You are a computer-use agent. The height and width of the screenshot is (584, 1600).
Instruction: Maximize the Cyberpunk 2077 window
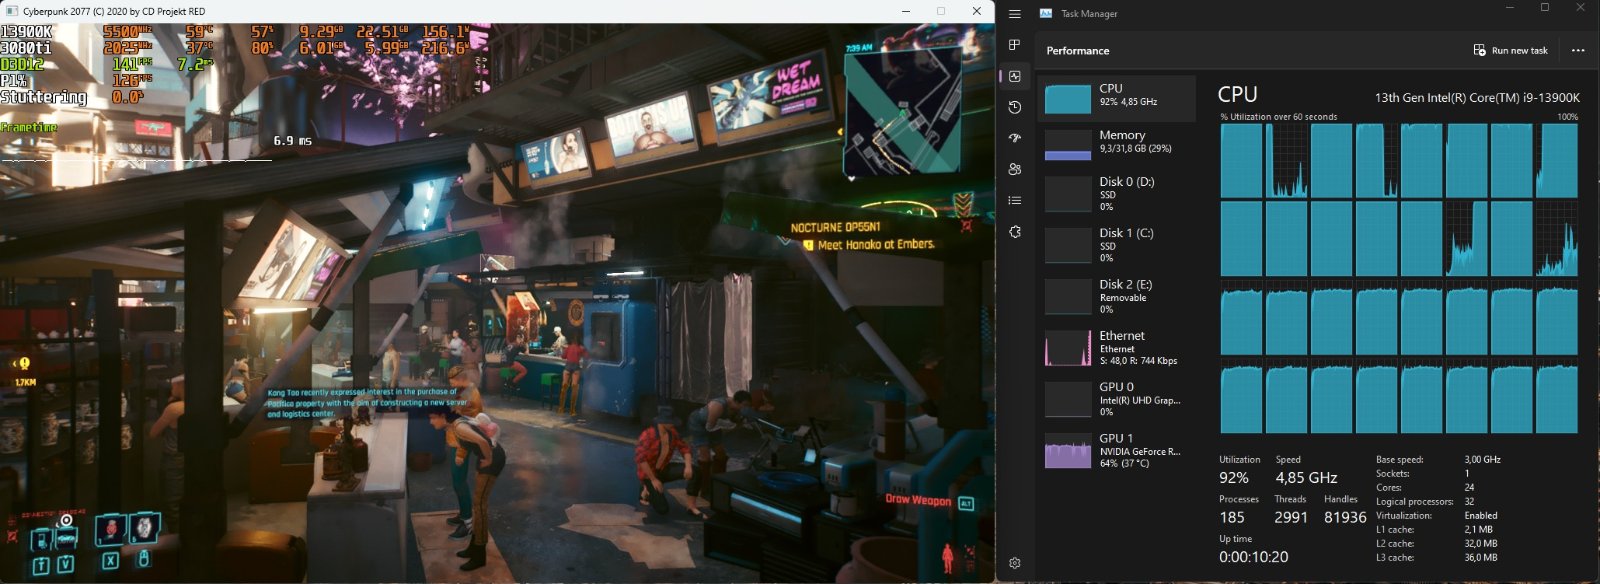(941, 11)
